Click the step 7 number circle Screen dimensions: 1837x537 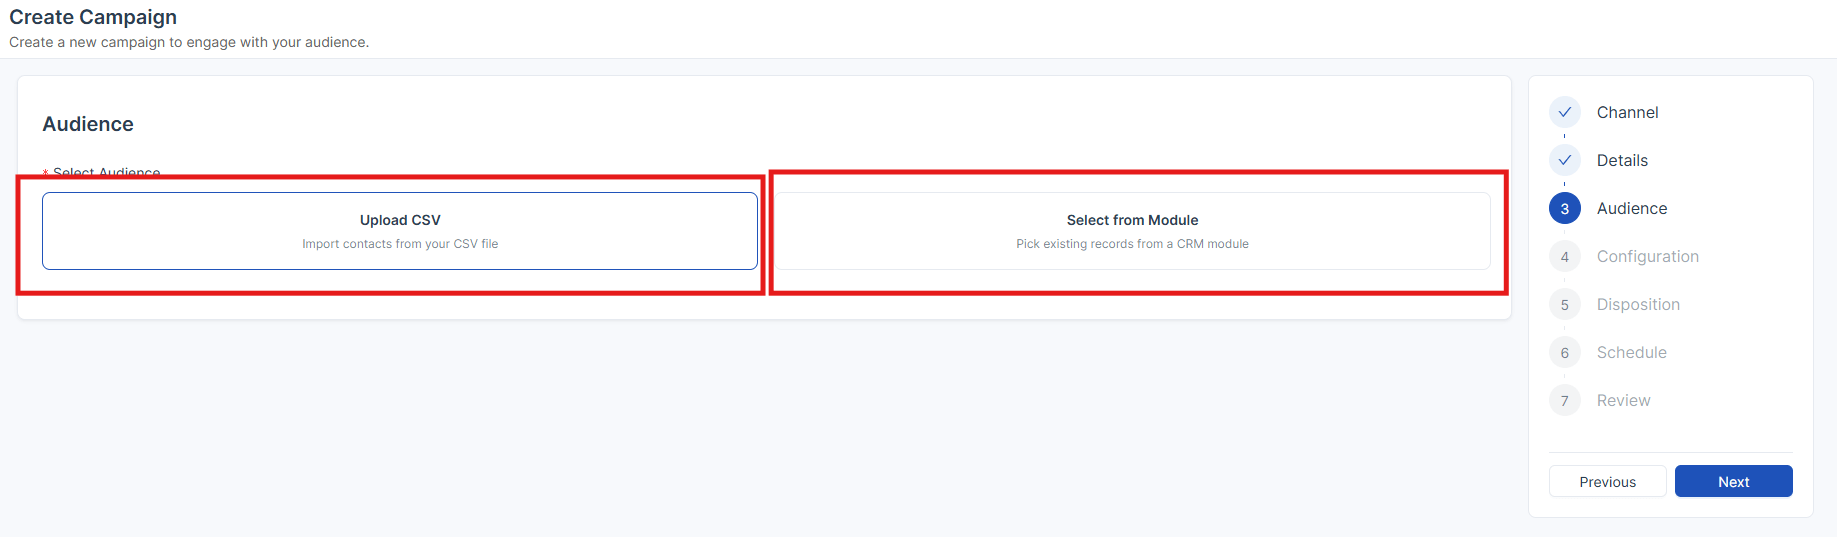[1565, 400]
